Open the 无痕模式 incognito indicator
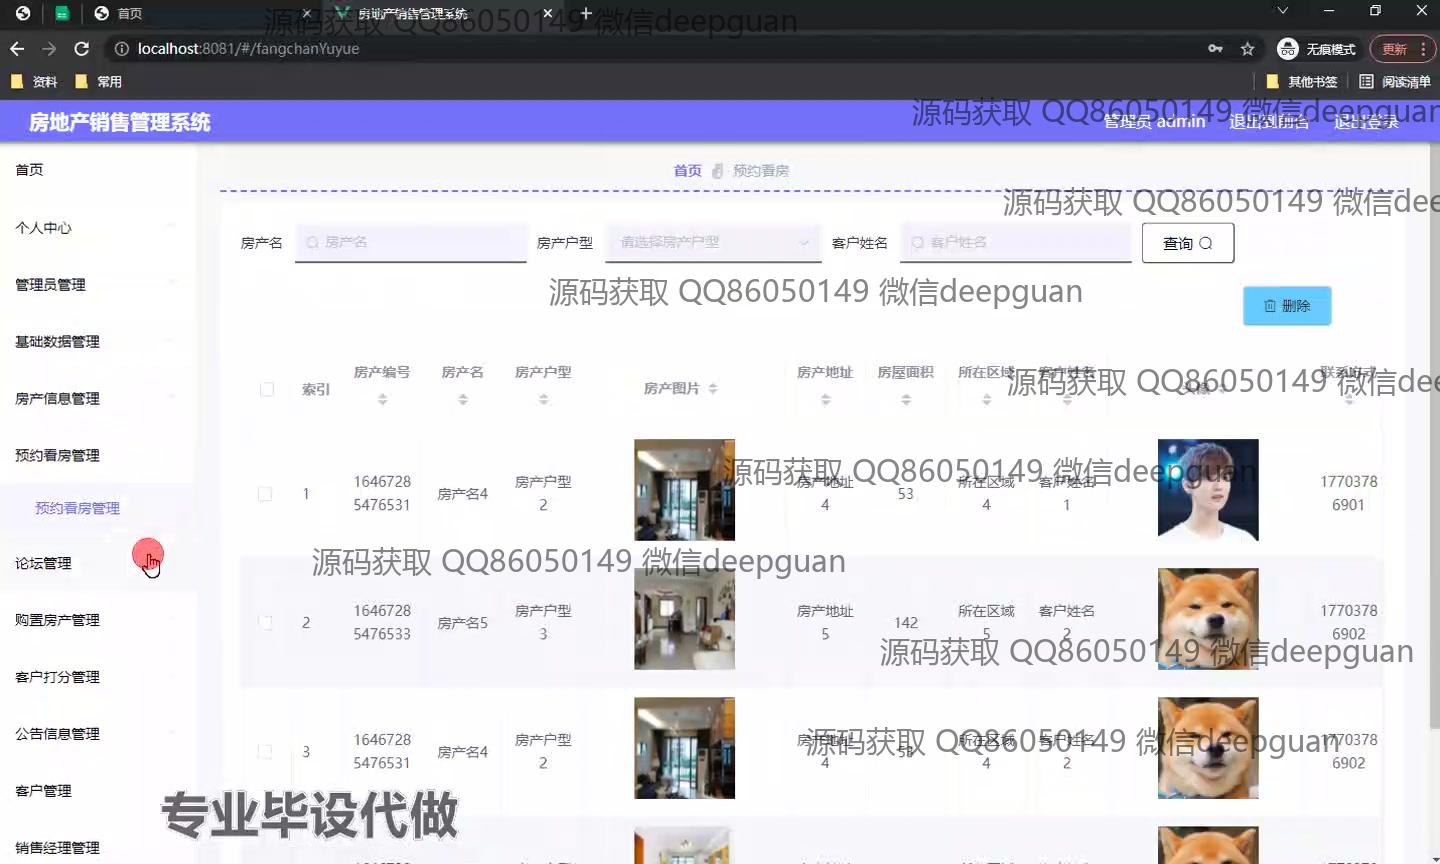The image size is (1440, 864). (1317, 48)
